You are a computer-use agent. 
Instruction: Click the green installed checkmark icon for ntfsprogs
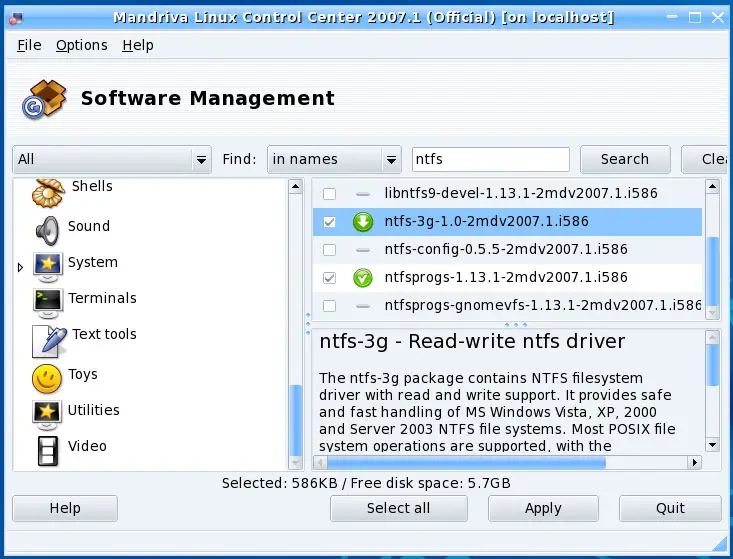pyautogui.click(x=363, y=278)
